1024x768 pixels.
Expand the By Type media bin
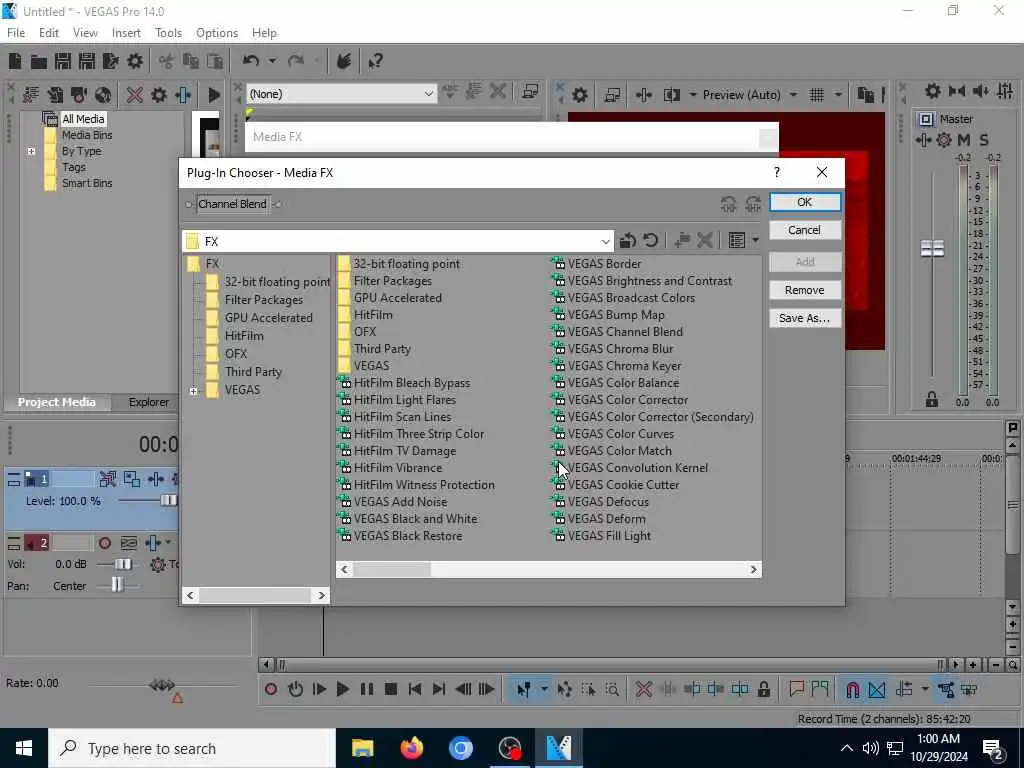[x=31, y=152]
